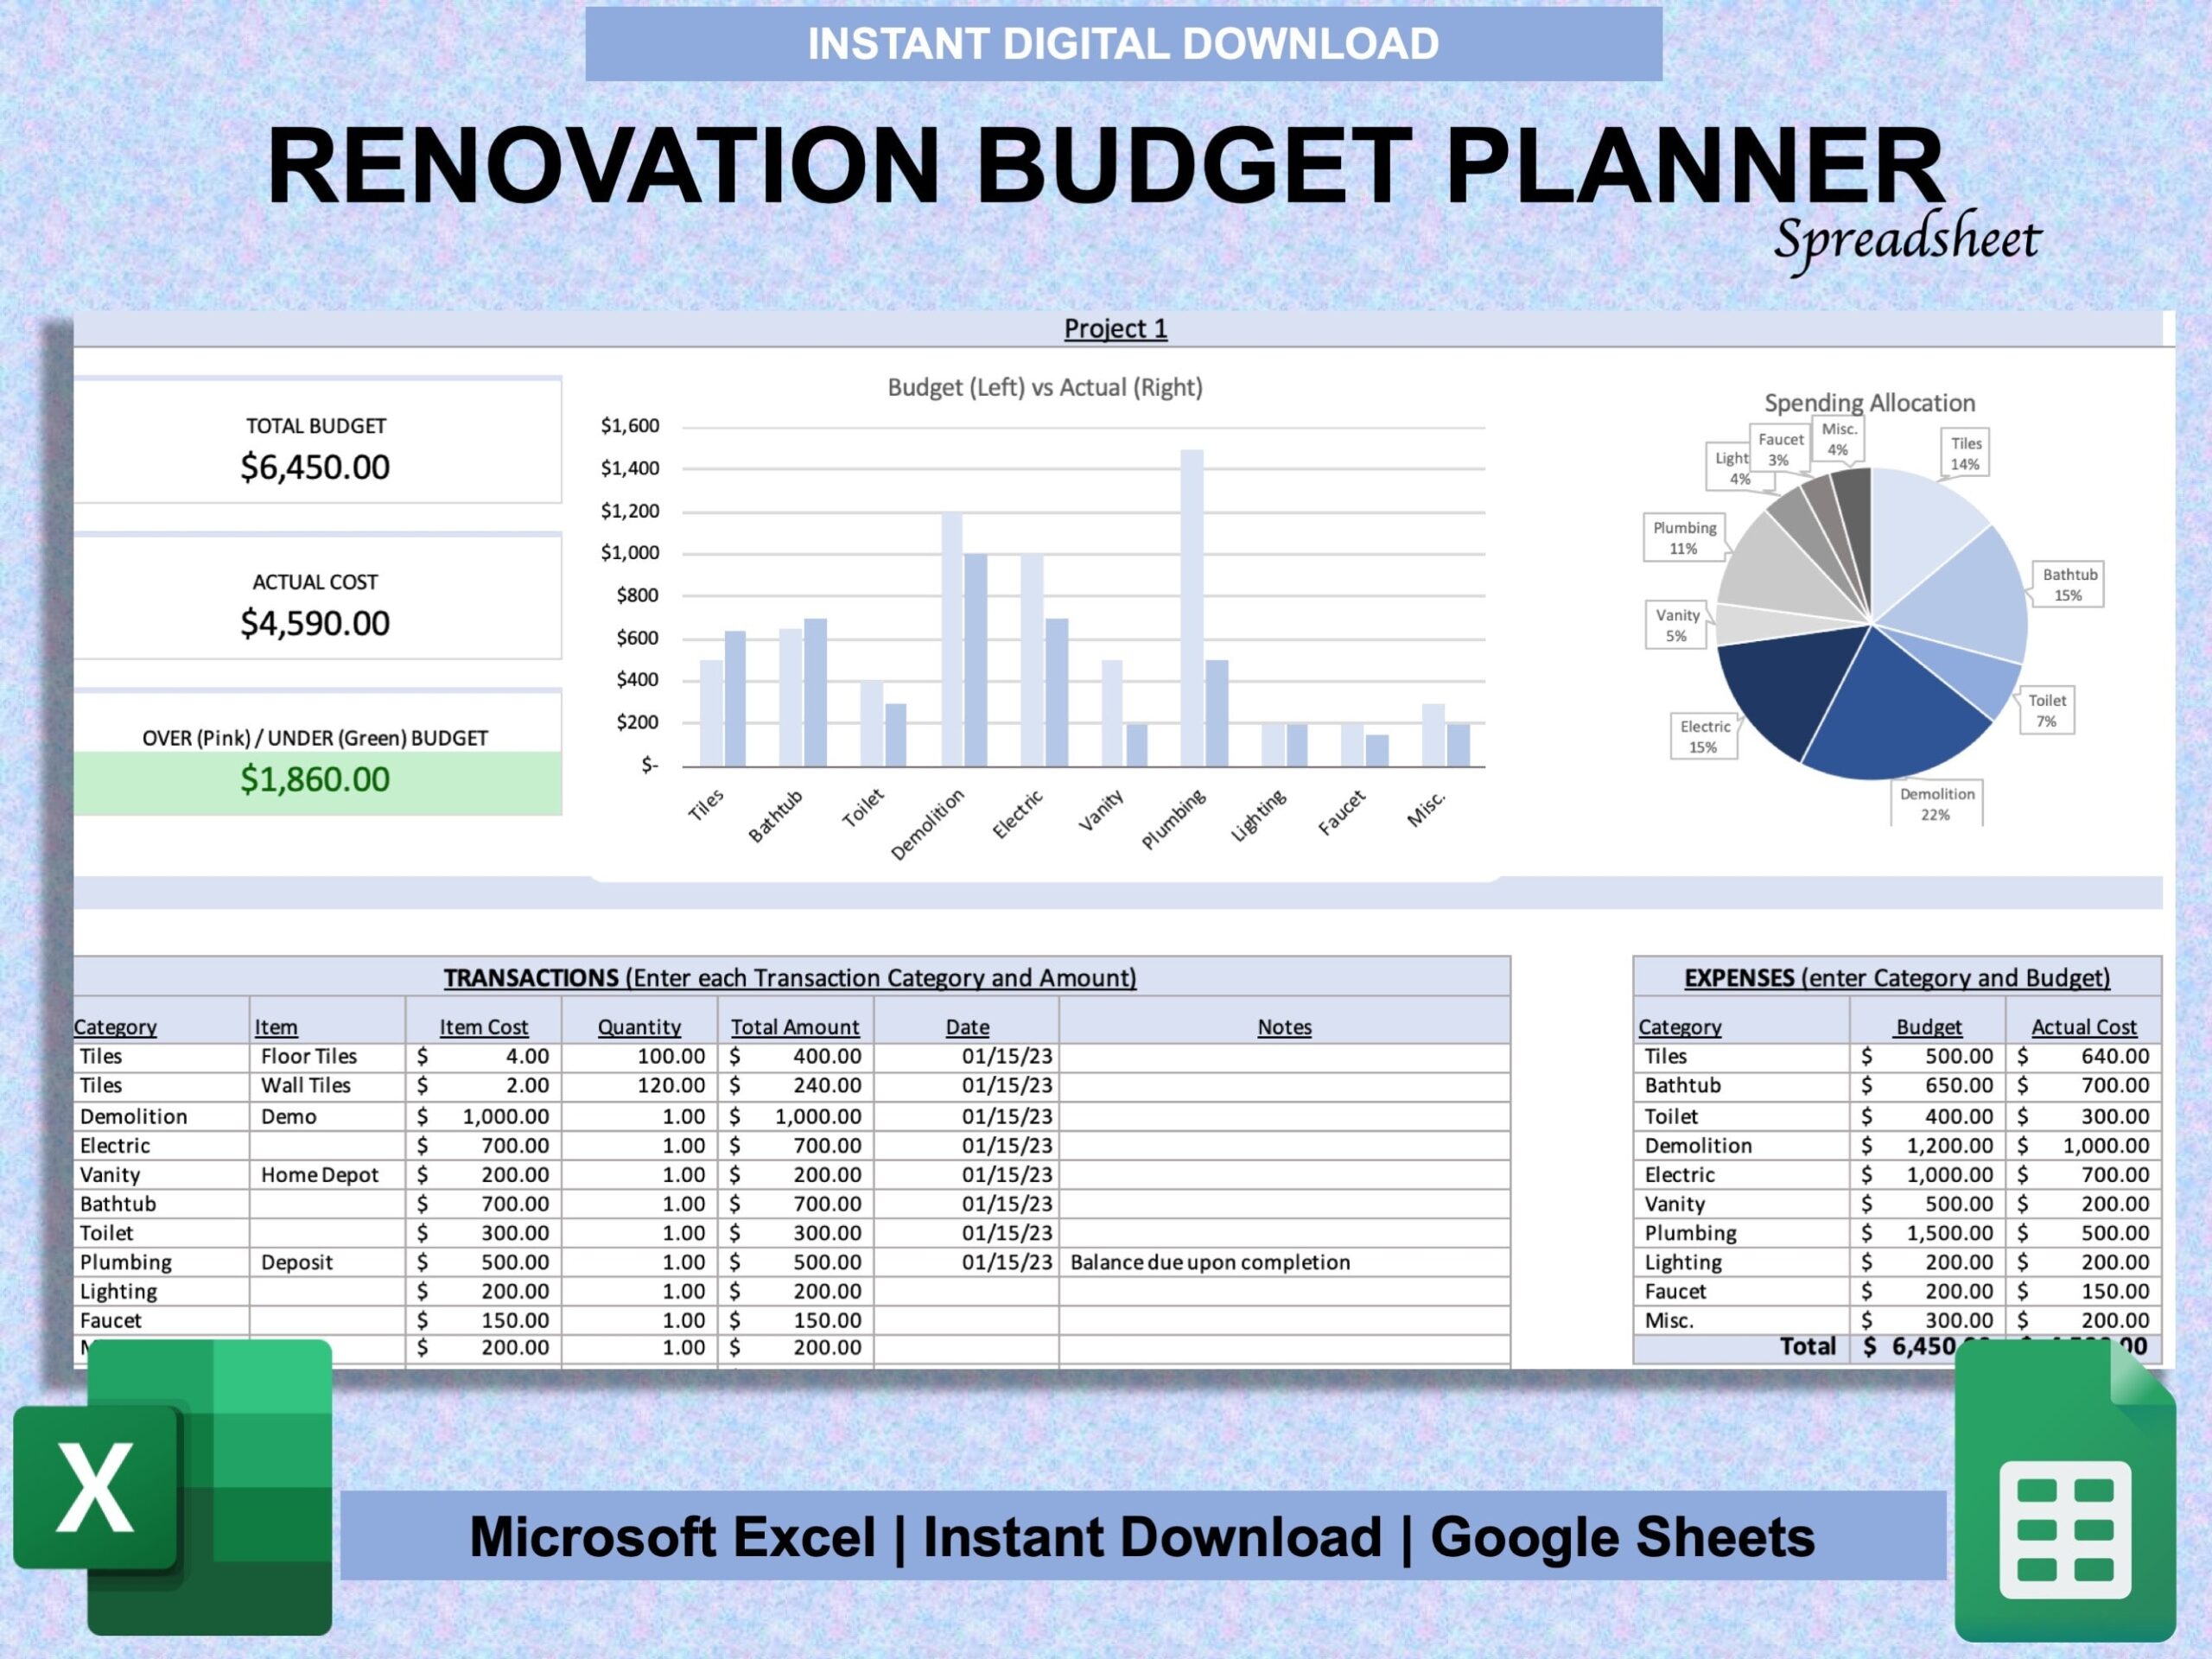Open the Category column header in TRANSACTIONS
This screenshot has height=1659, width=2212.
(x=115, y=1026)
